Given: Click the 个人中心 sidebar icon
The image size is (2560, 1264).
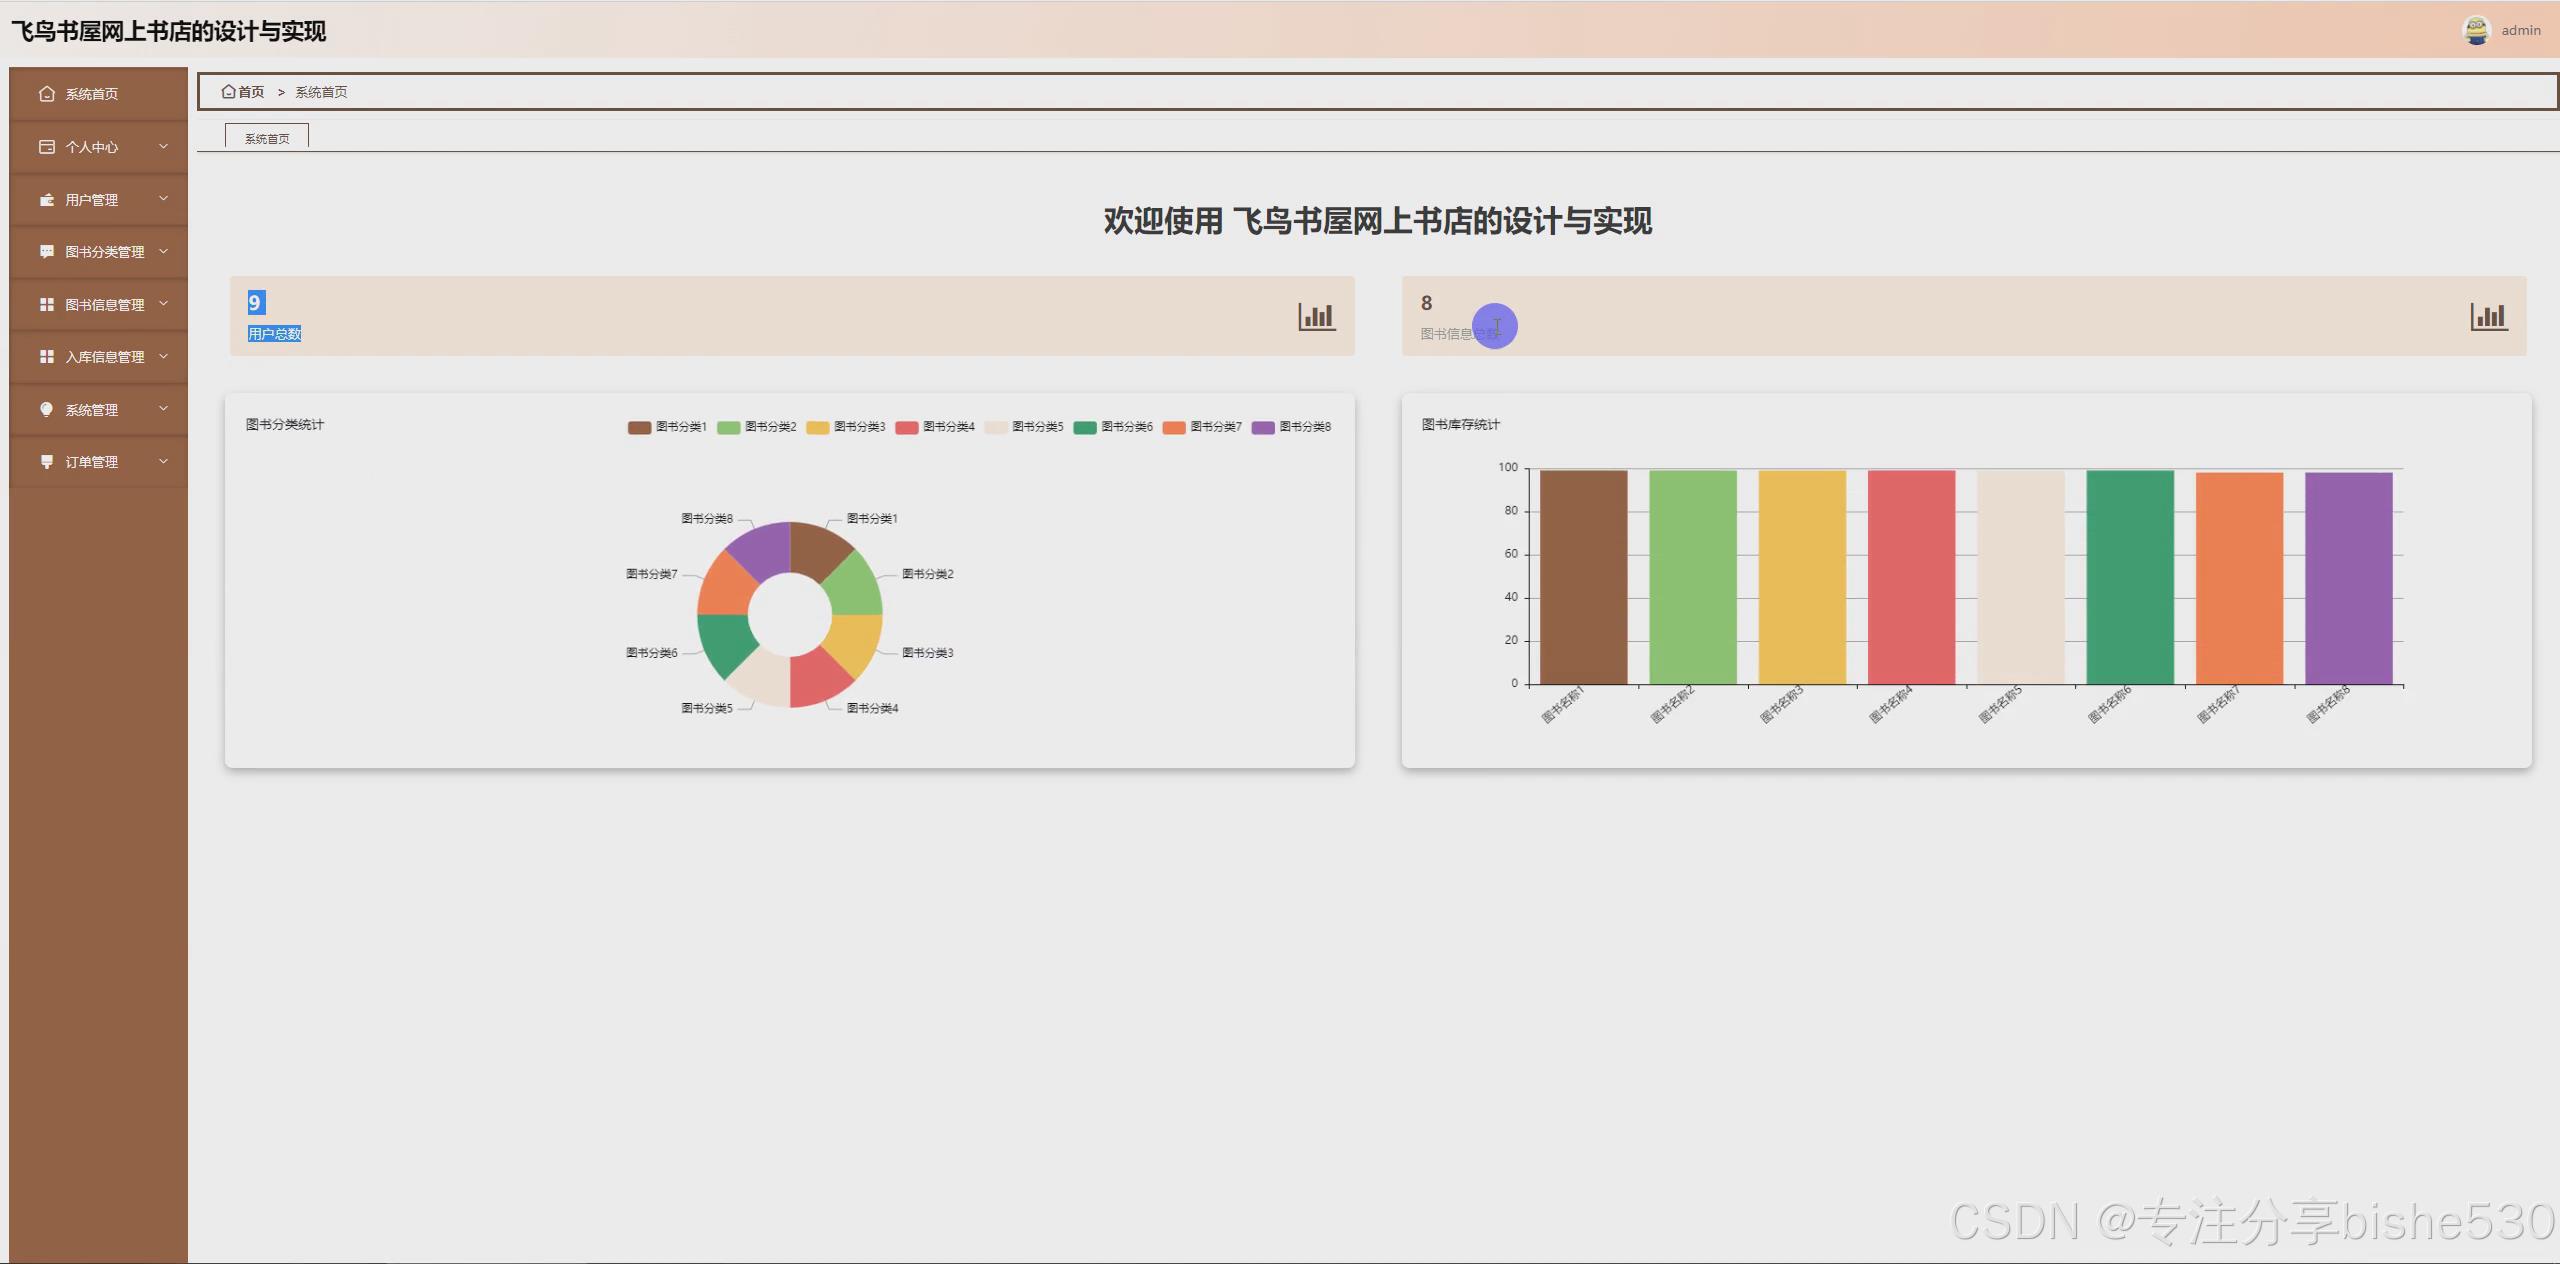Looking at the screenshot, I should [46, 147].
